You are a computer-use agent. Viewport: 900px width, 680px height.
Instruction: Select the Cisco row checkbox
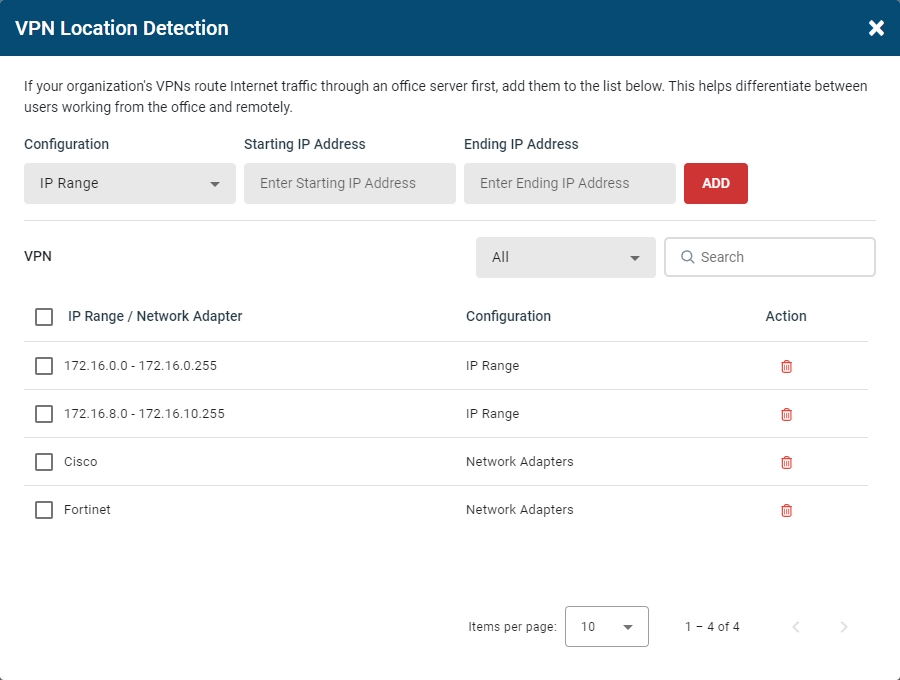[44, 462]
